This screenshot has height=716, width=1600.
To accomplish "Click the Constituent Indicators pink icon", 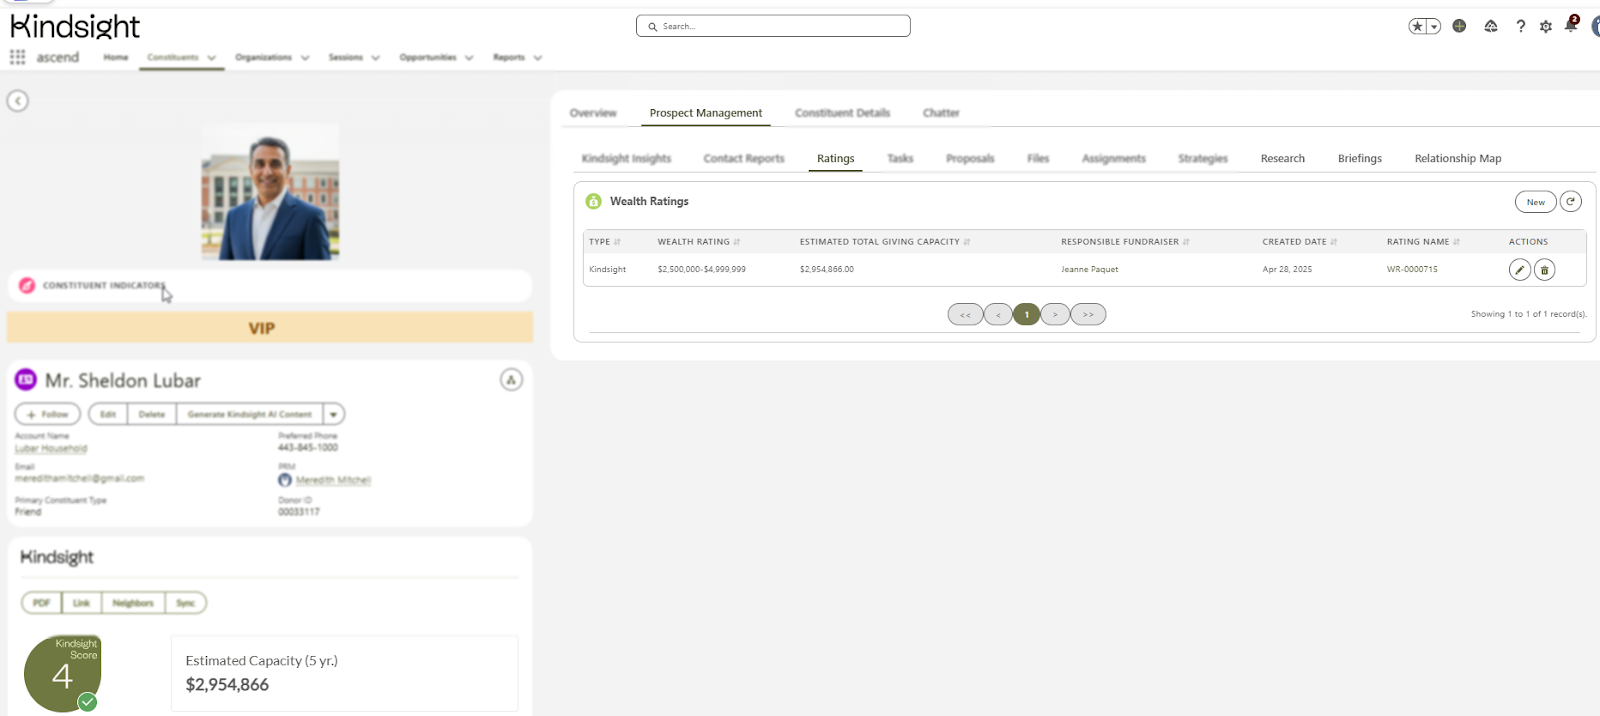I will [x=27, y=285].
